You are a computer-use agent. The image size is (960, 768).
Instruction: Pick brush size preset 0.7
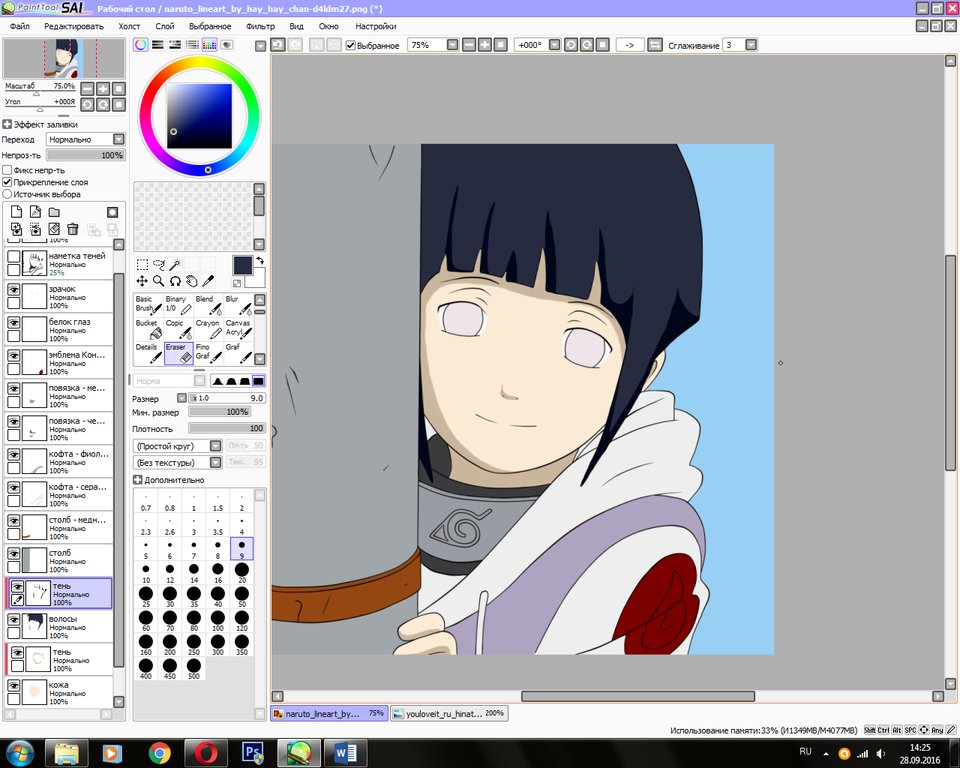pos(146,502)
